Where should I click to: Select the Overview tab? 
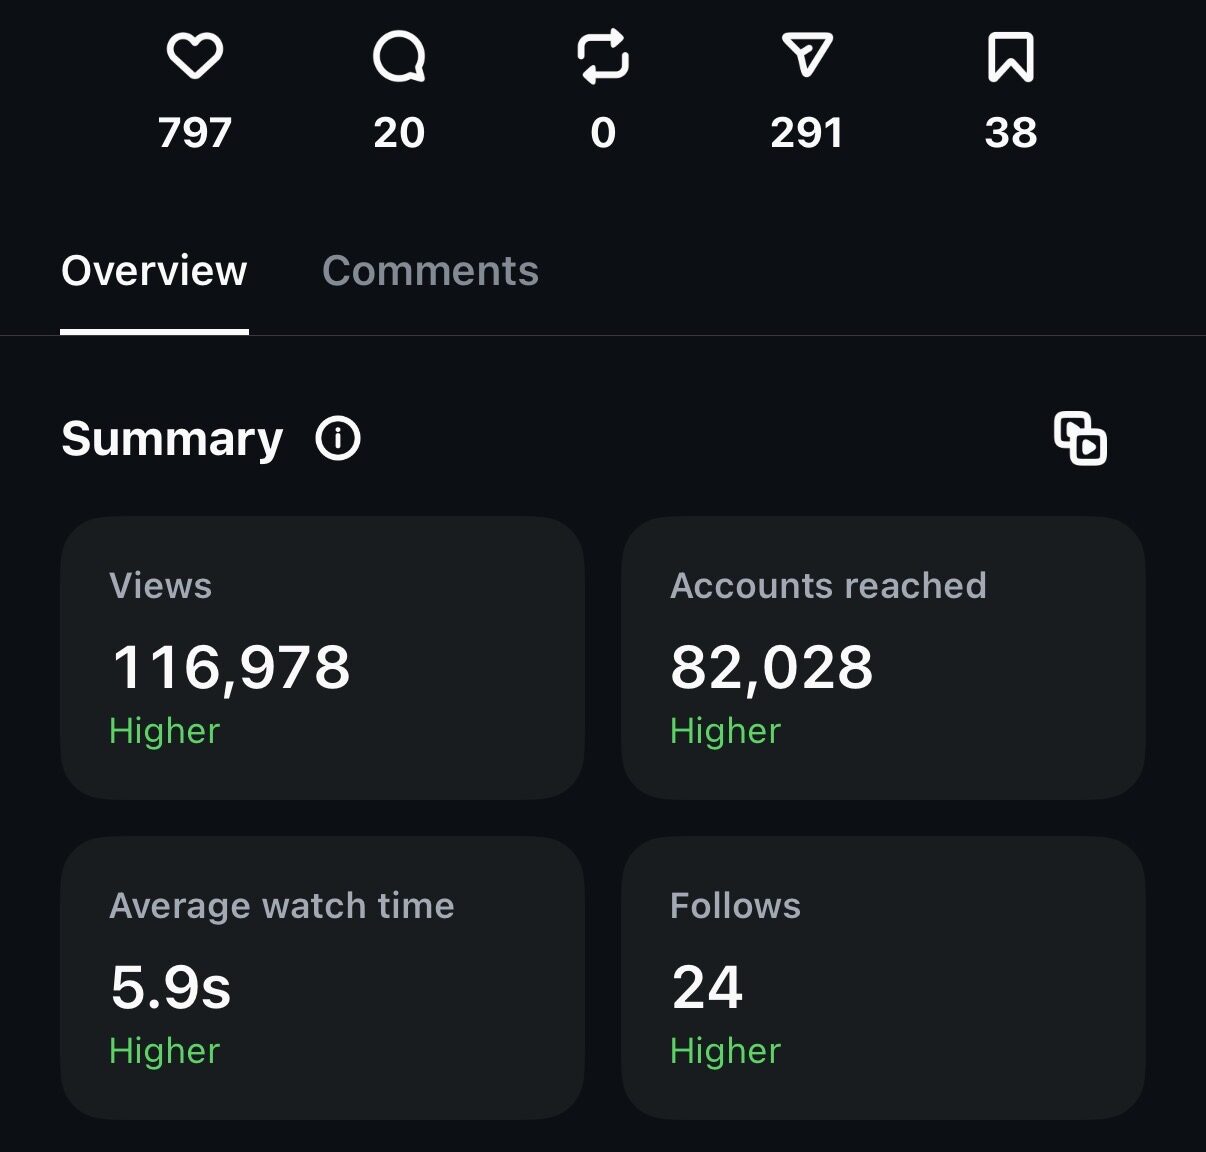point(154,271)
